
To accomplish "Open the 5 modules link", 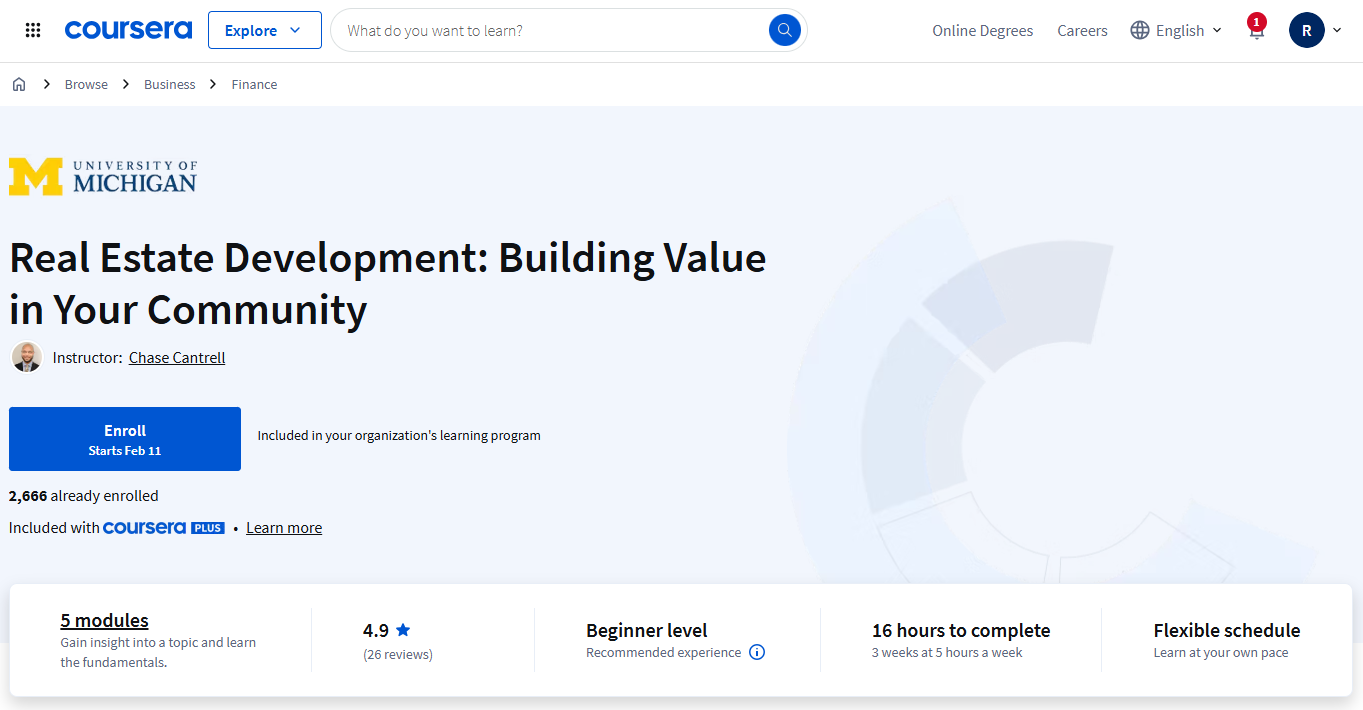I will (104, 620).
